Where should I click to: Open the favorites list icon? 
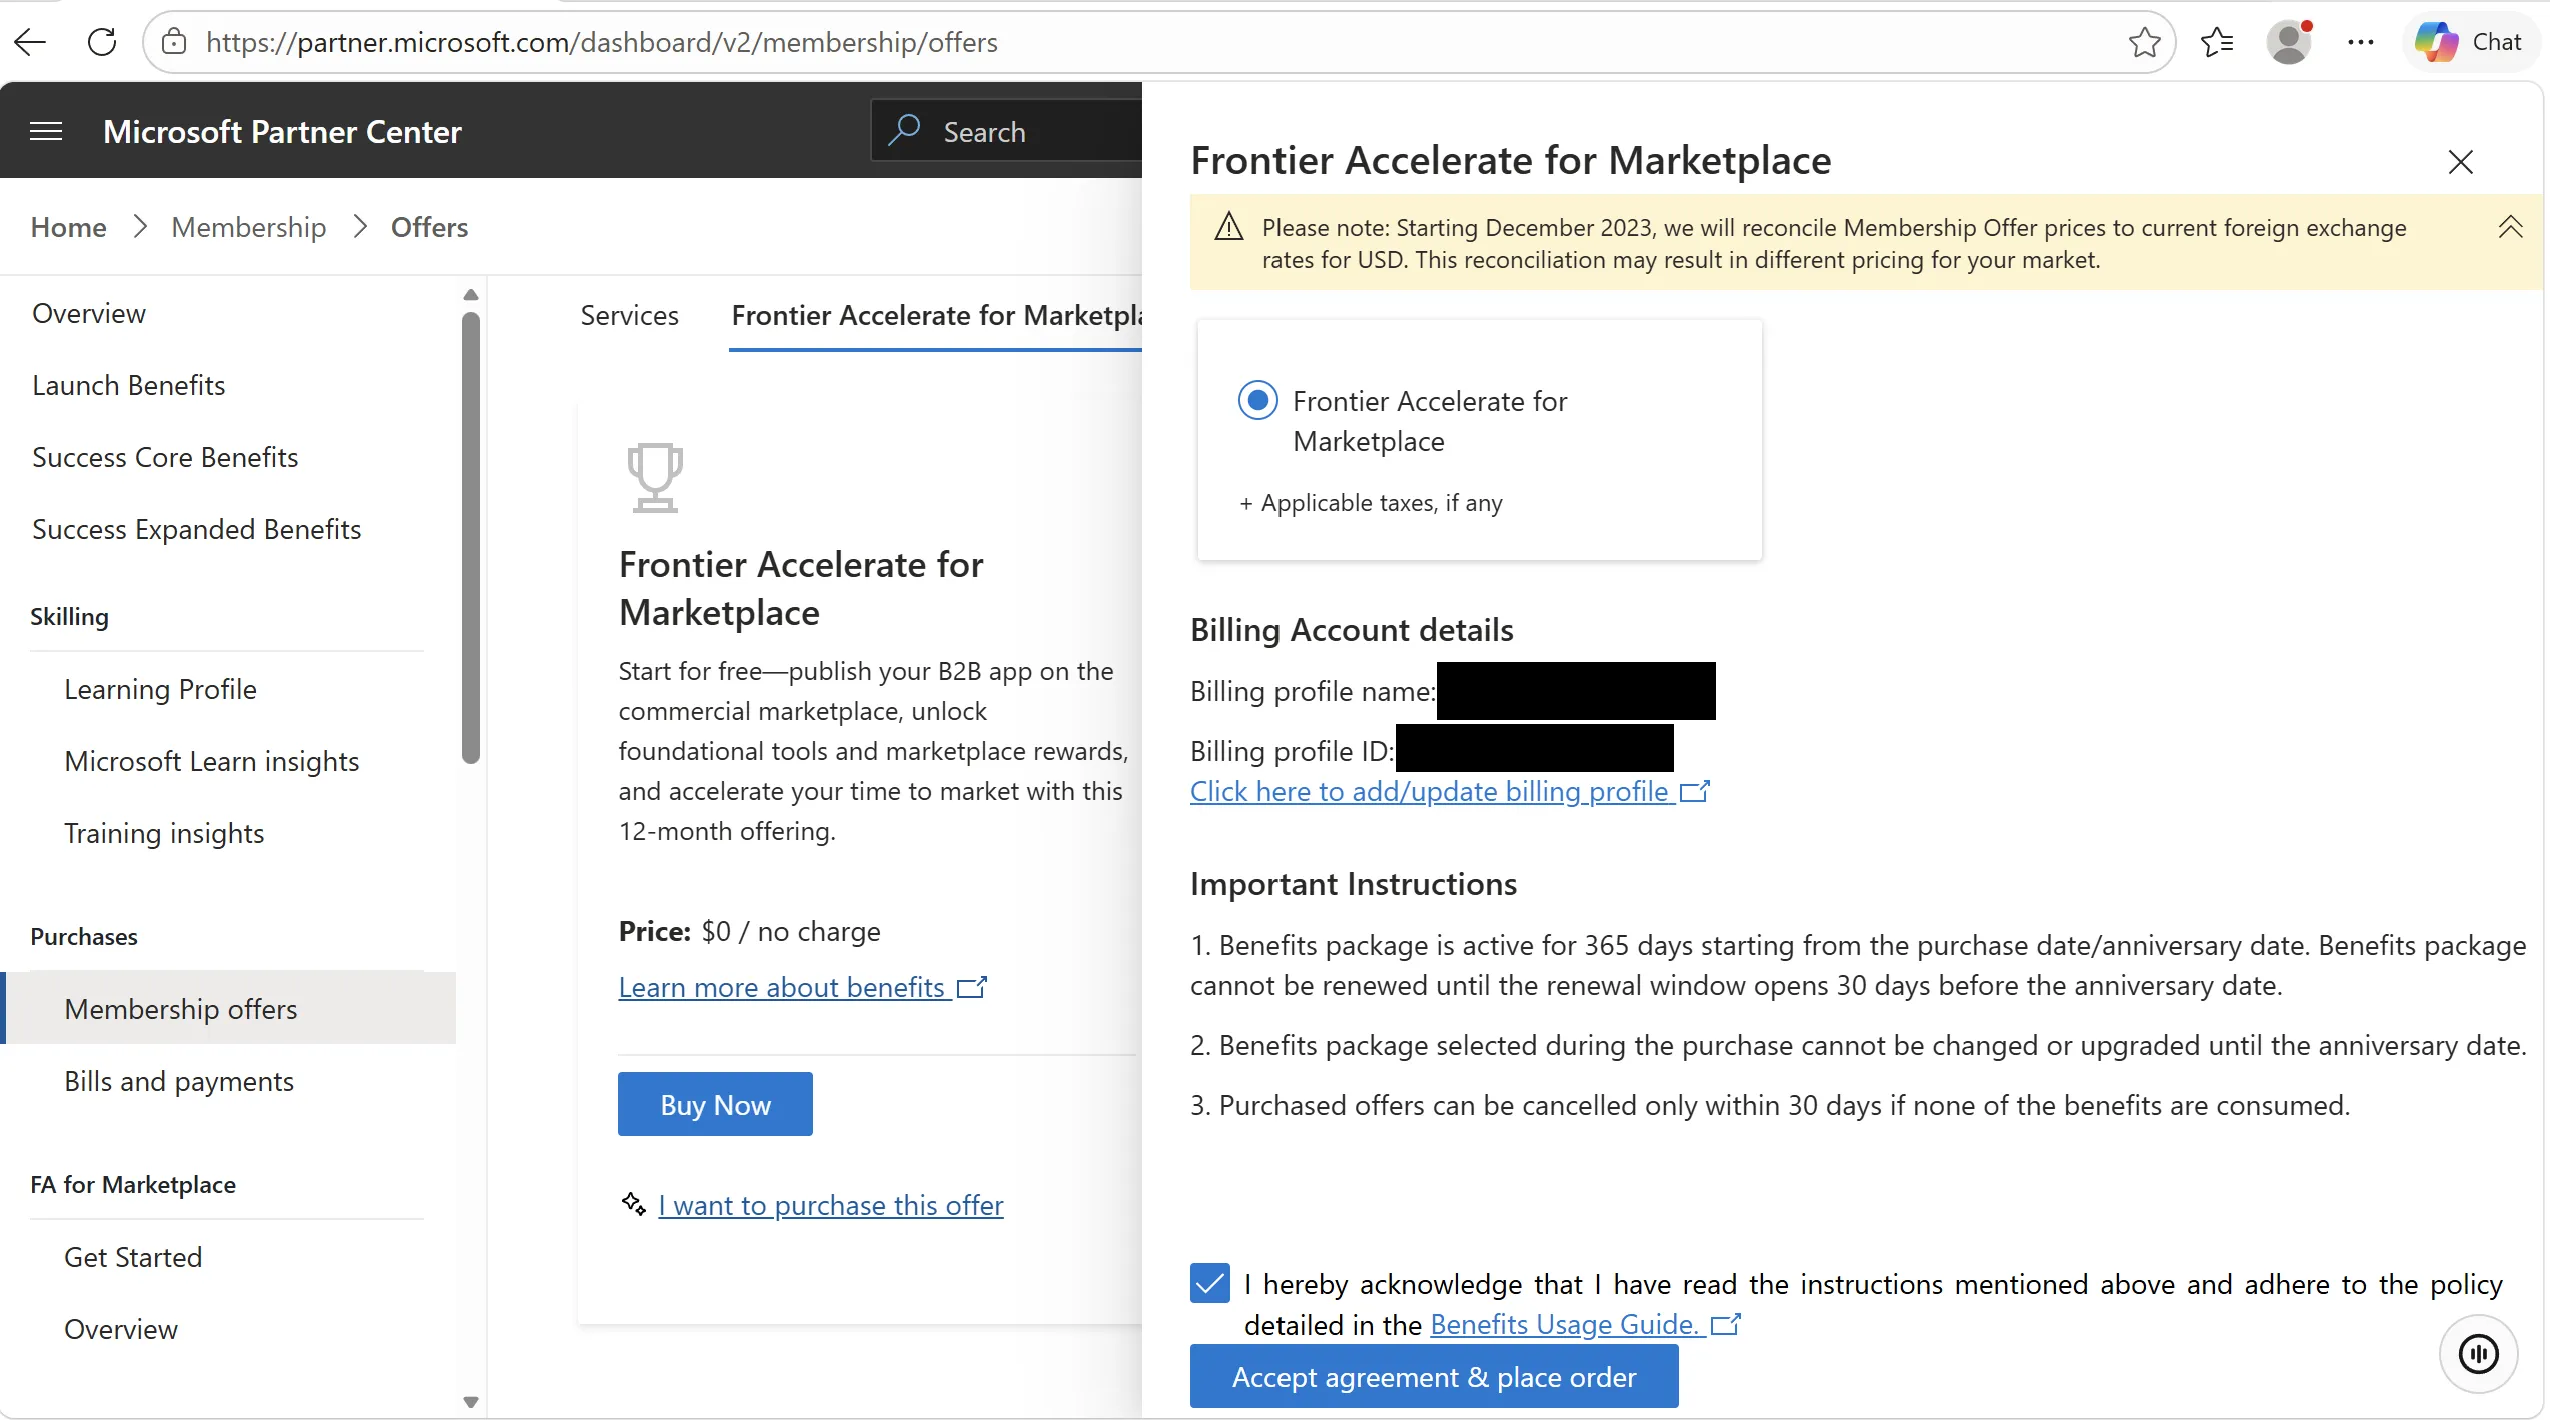coord(2217,42)
